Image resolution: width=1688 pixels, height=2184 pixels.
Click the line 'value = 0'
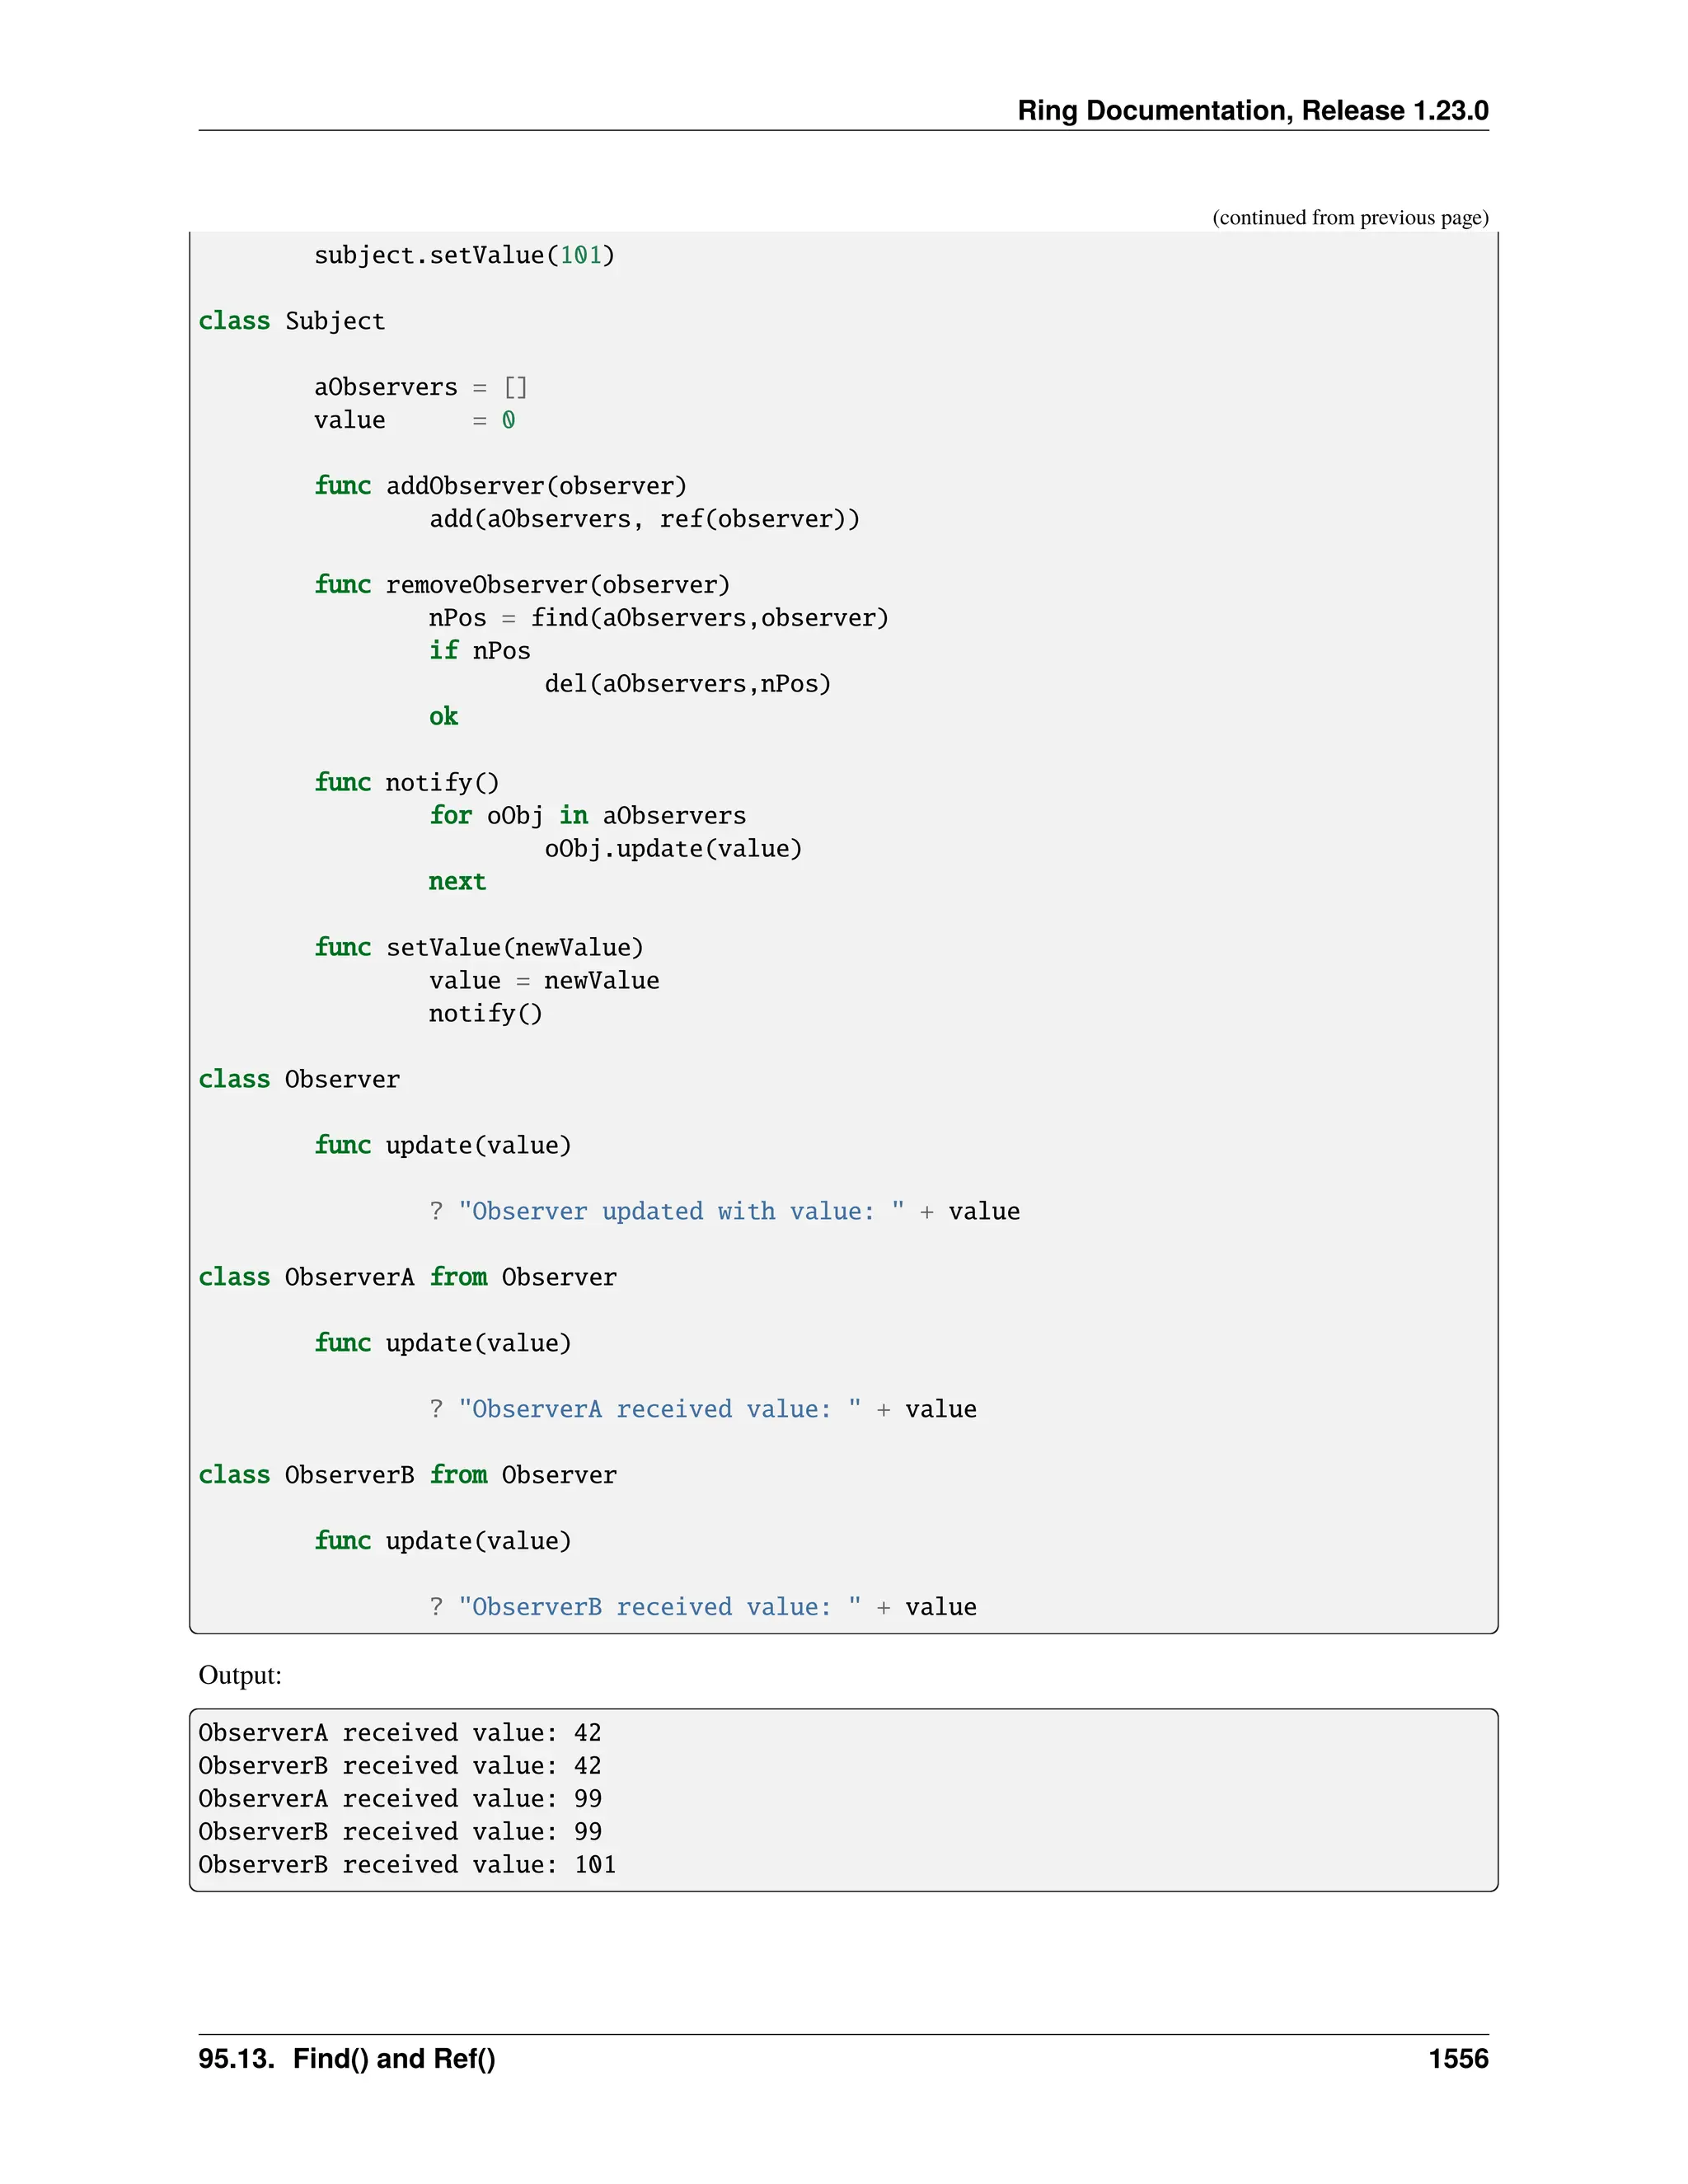[414, 420]
